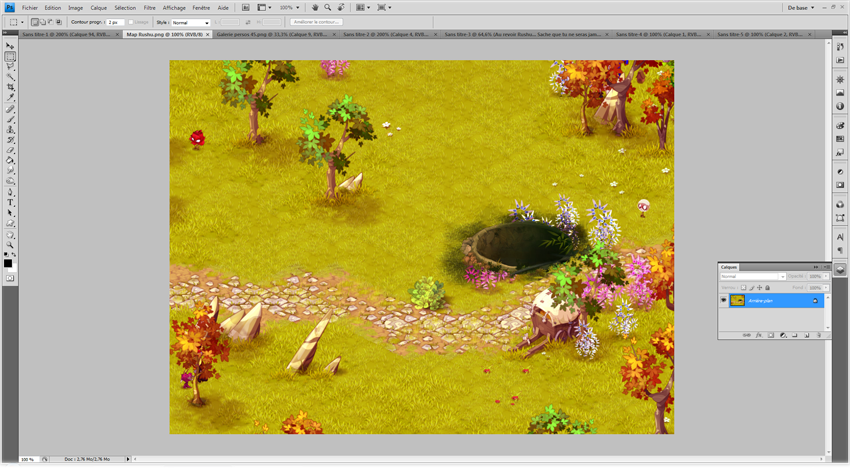This screenshot has width=850, height=468.
Task: Swap foreground and background colors
Action: click(14, 254)
